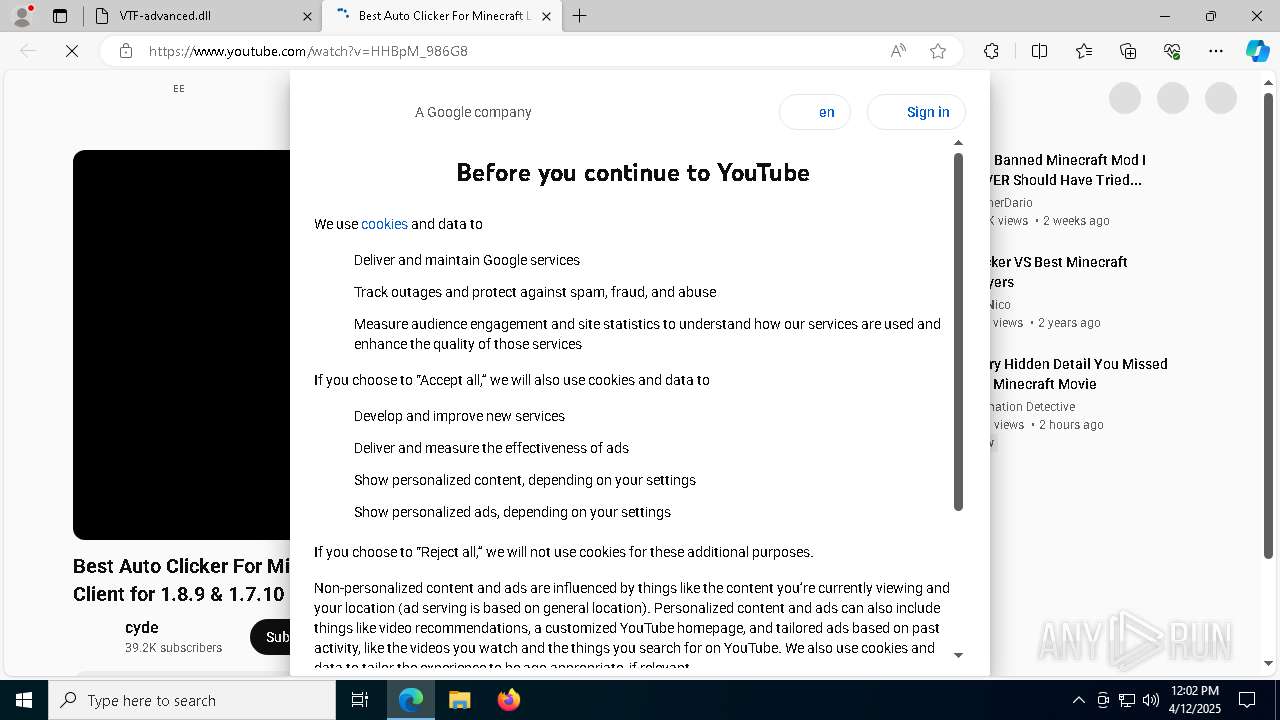
Task: Close the Best Auto Clicker tab
Action: [x=546, y=16]
